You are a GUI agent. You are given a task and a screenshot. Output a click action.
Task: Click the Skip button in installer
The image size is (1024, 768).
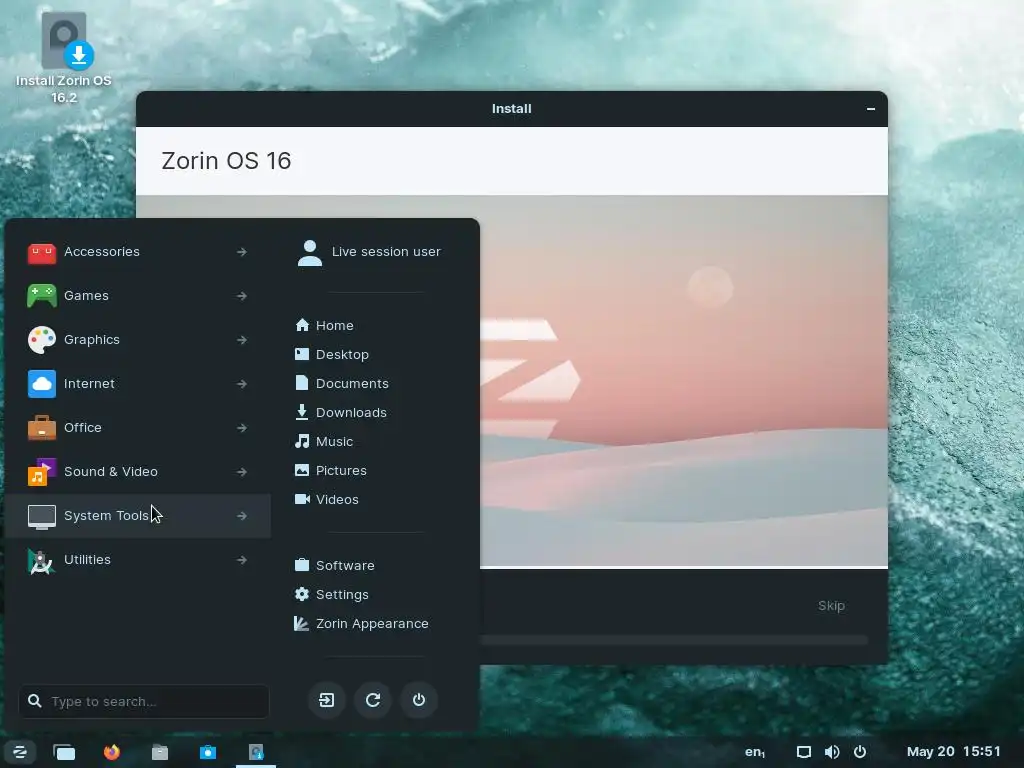831,606
